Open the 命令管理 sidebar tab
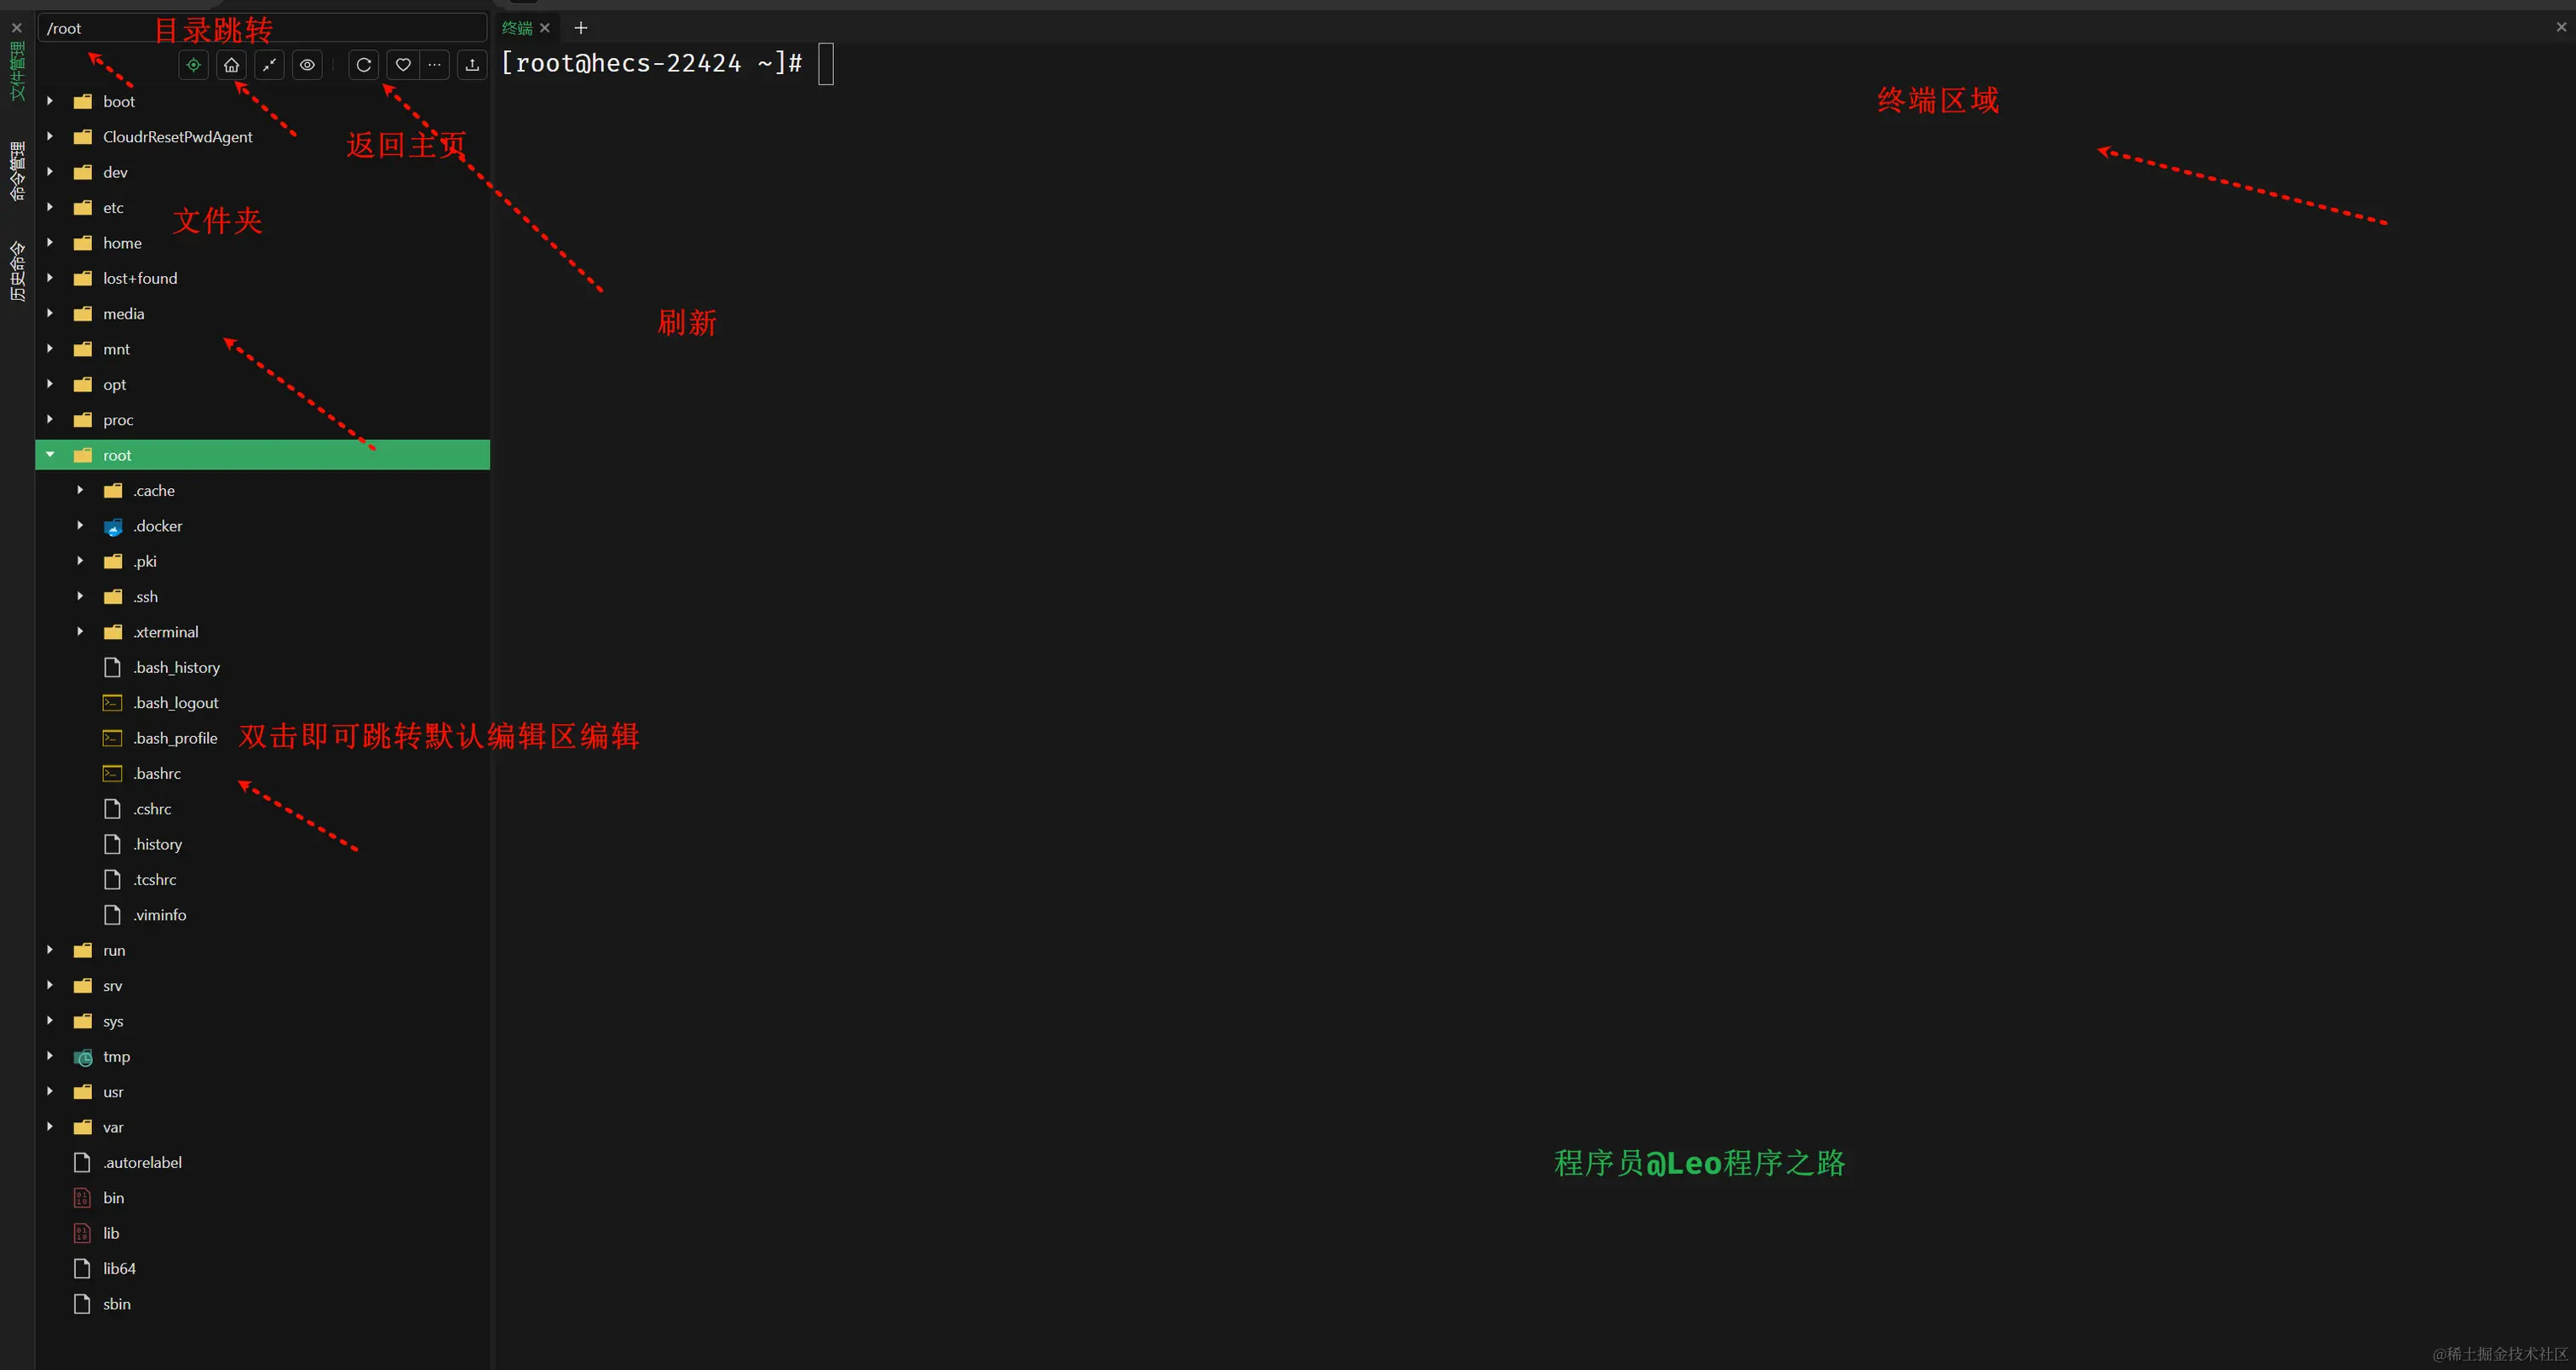Image resolution: width=2576 pixels, height=1370 pixels. (x=17, y=170)
